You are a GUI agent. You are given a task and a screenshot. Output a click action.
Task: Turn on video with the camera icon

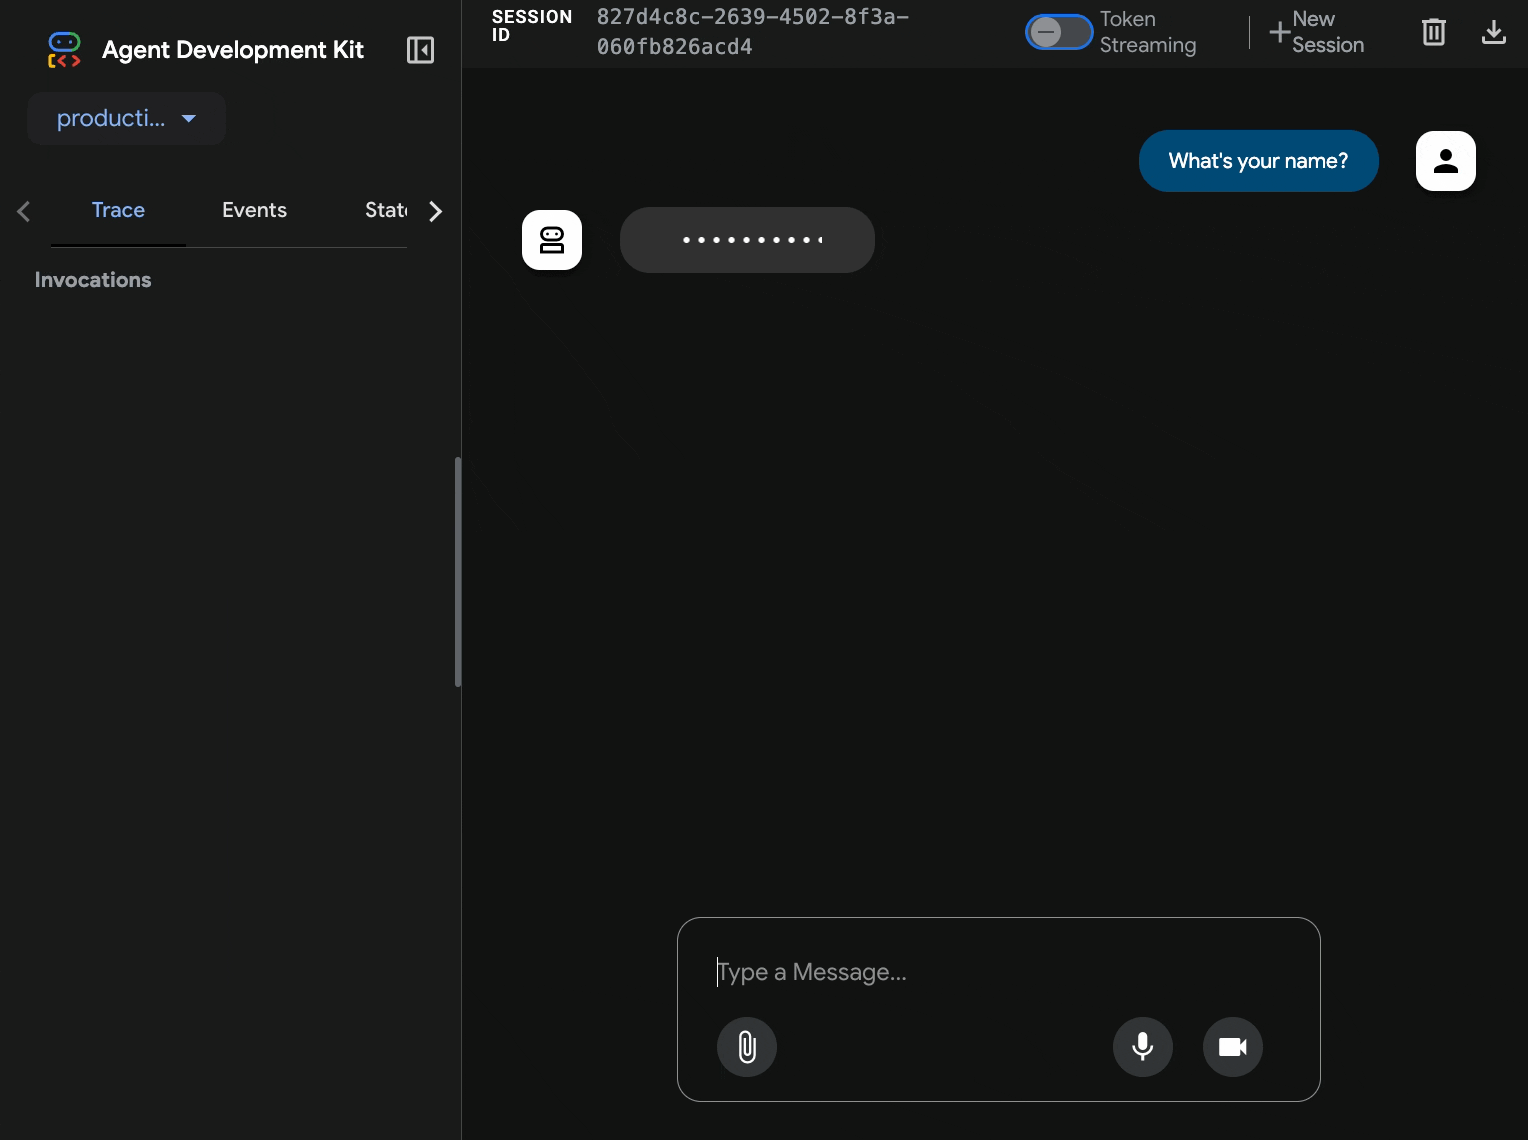[1232, 1047]
